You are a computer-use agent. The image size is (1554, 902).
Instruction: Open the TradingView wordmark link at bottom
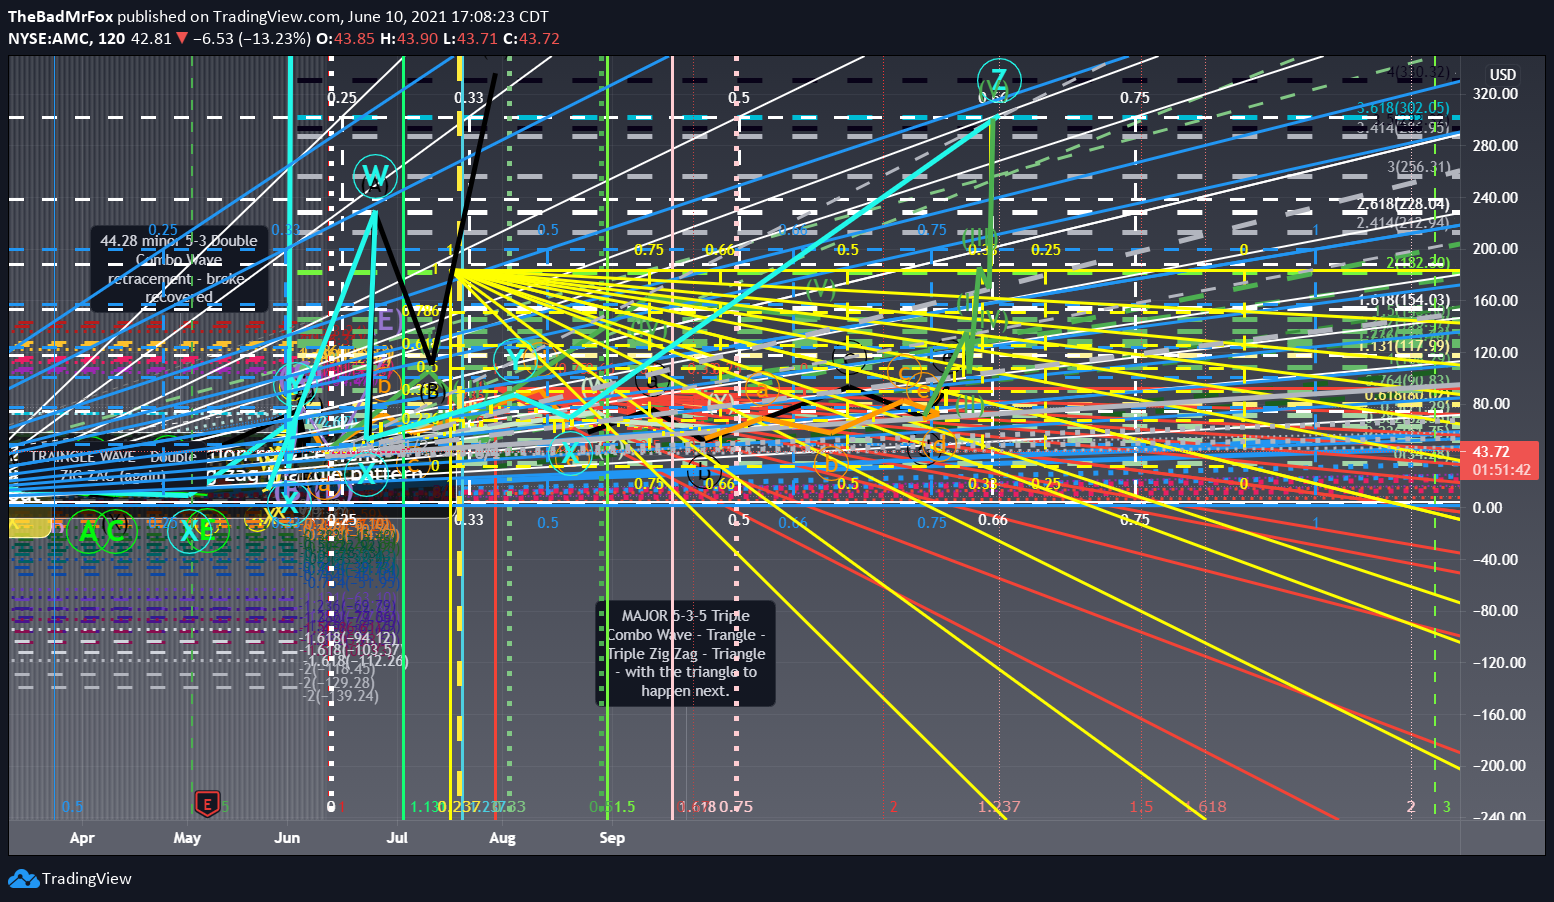tap(86, 879)
